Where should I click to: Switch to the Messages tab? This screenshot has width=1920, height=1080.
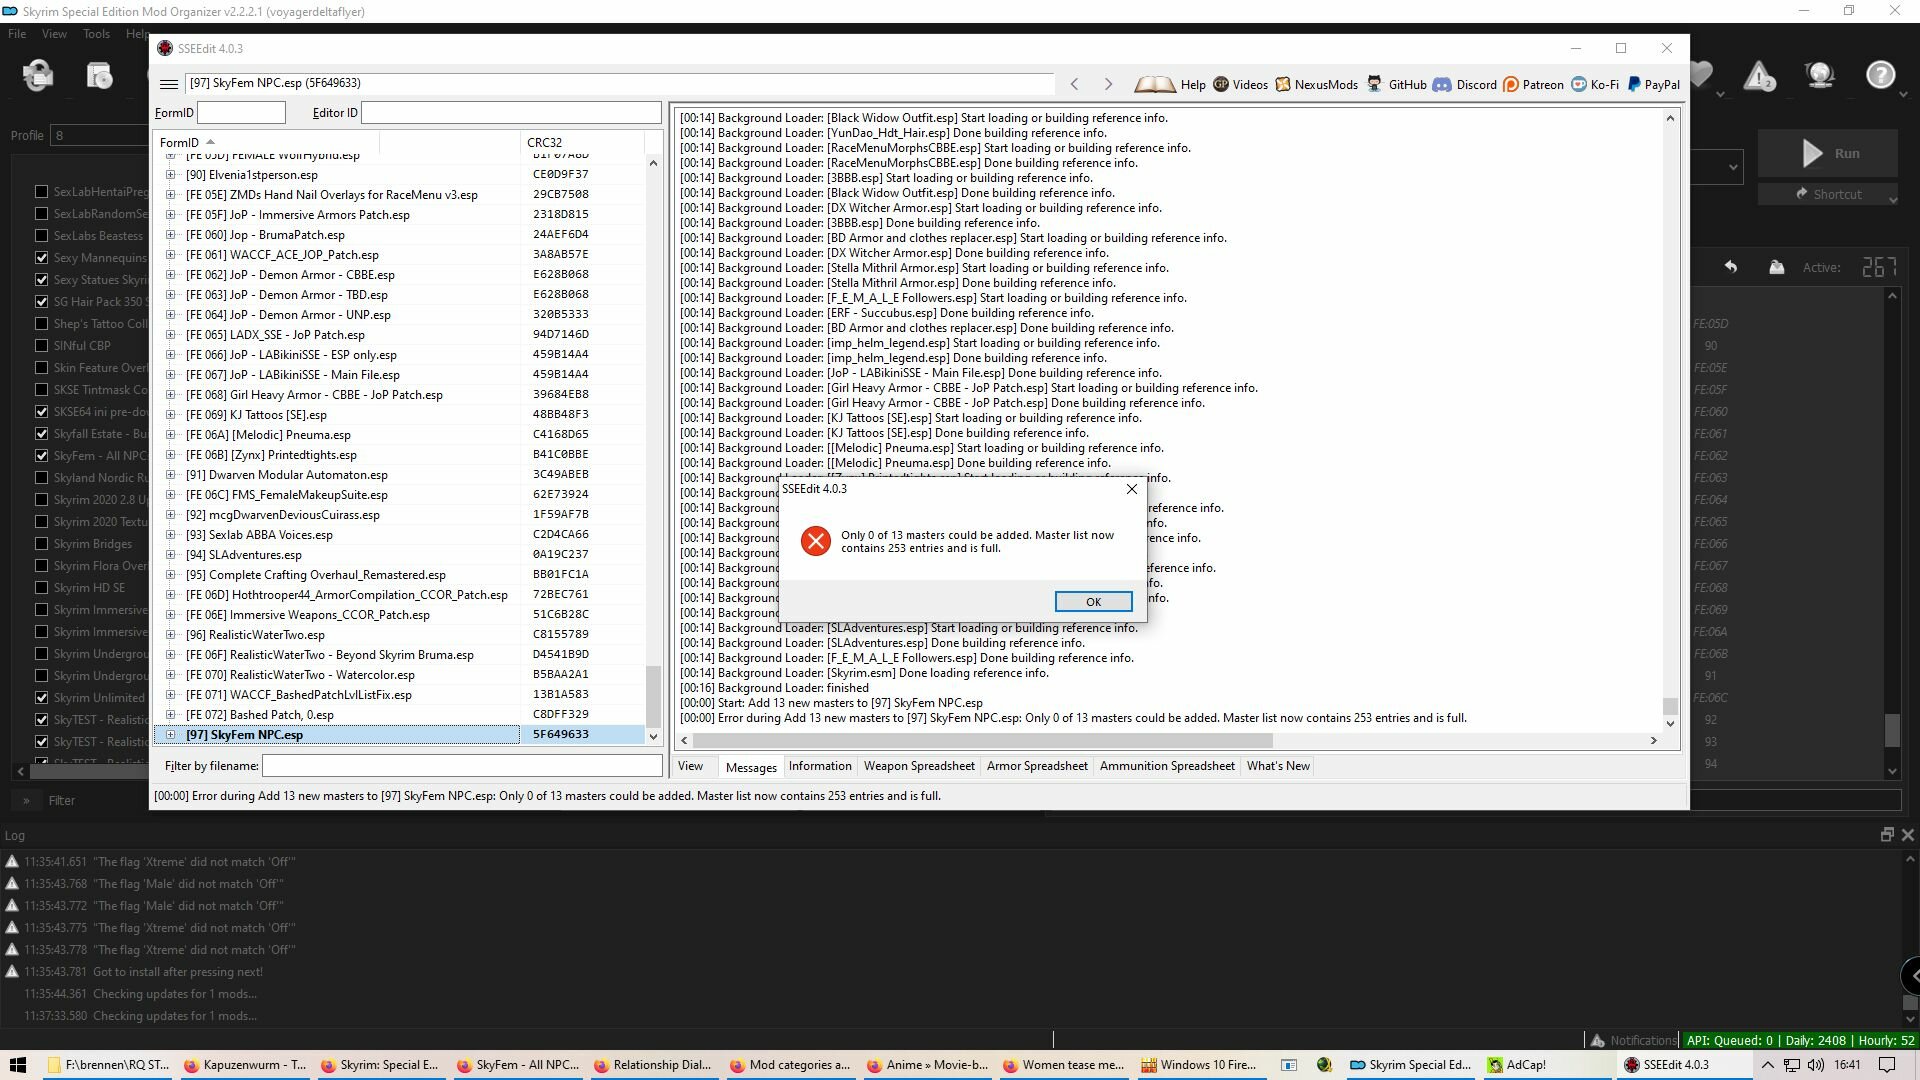pyautogui.click(x=751, y=767)
